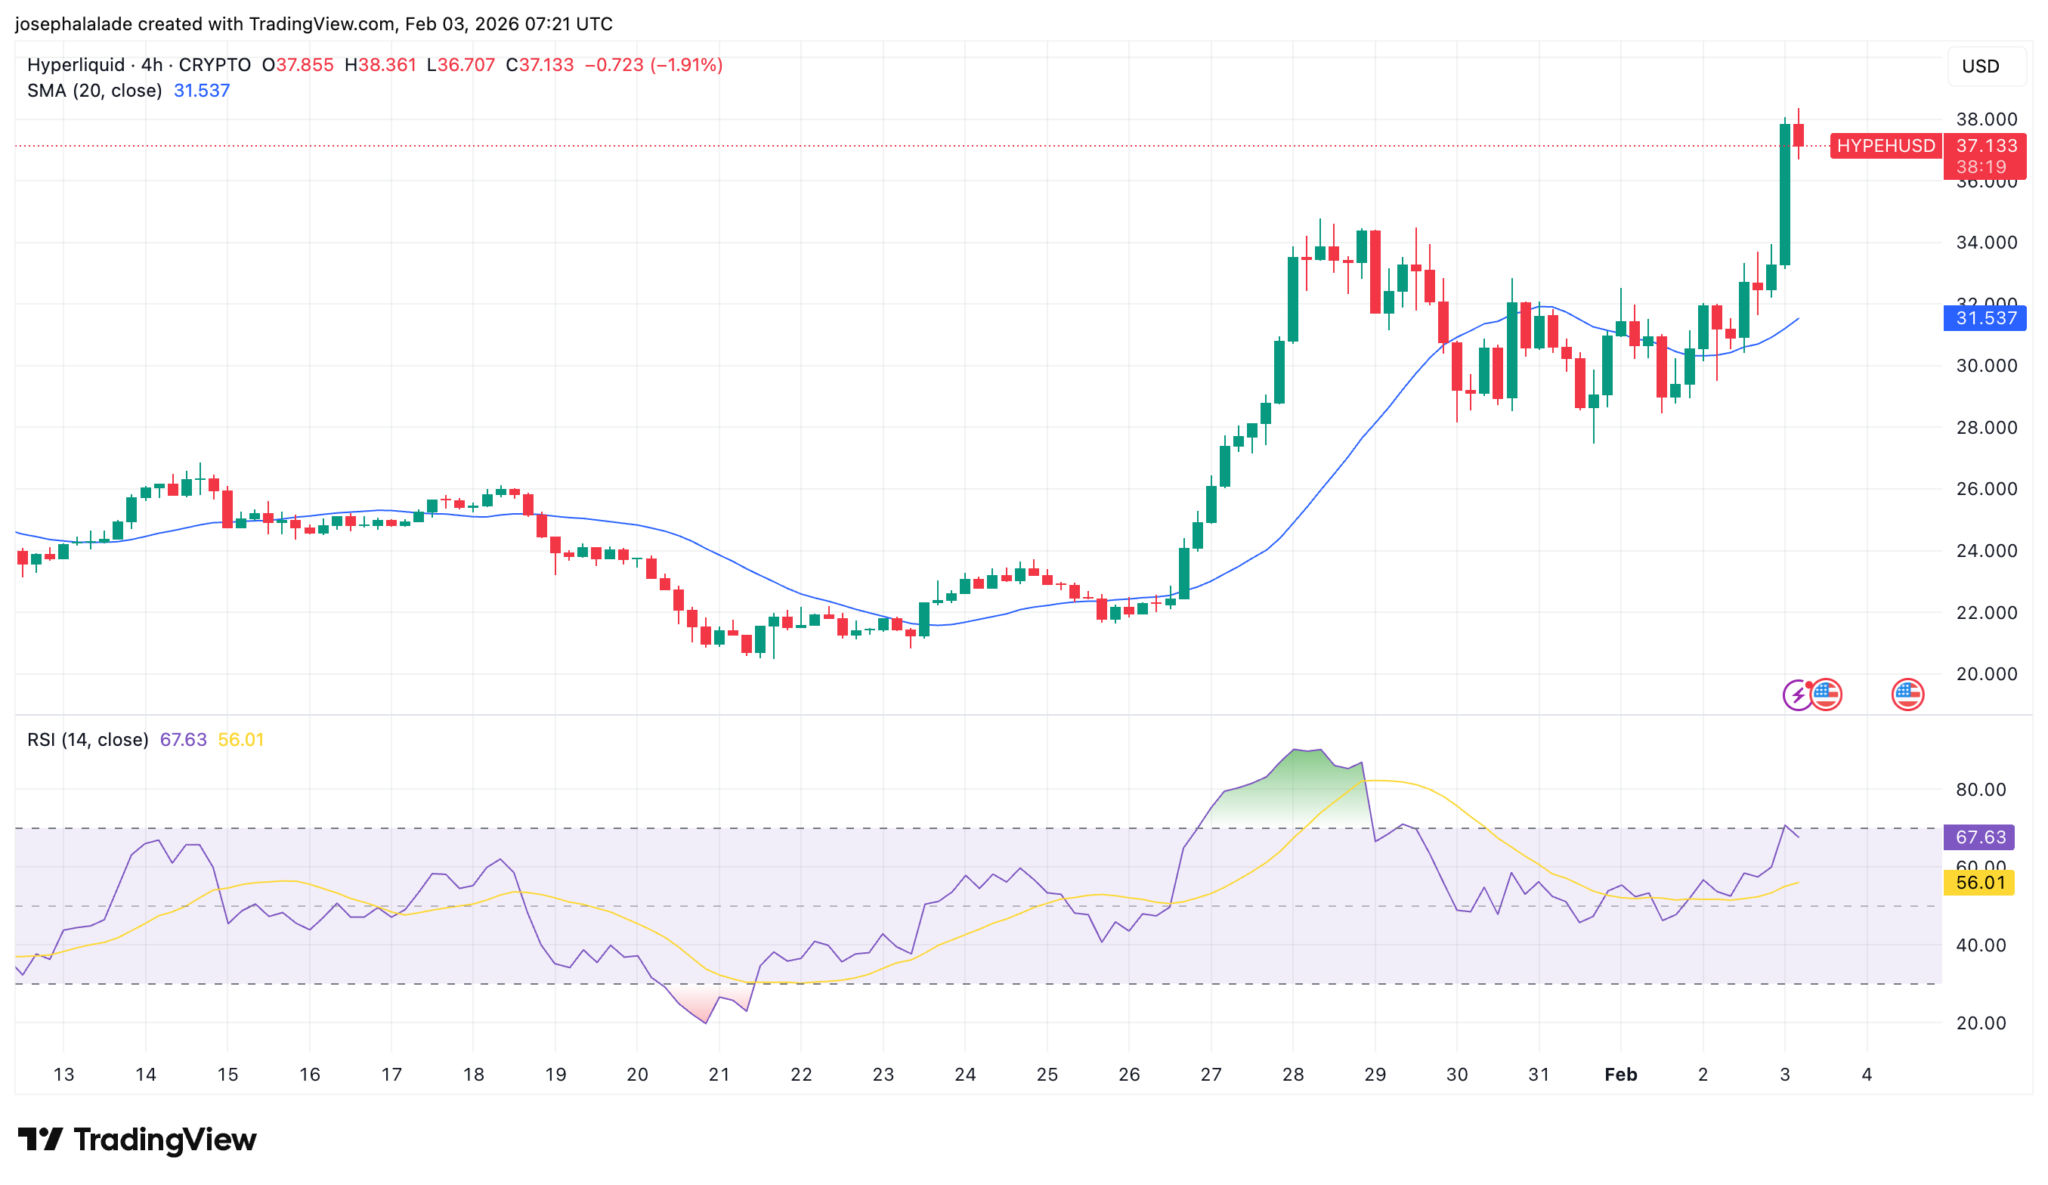Click the purple lightning bolt event icon
2048x1185 pixels.
click(x=1797, y=694)
